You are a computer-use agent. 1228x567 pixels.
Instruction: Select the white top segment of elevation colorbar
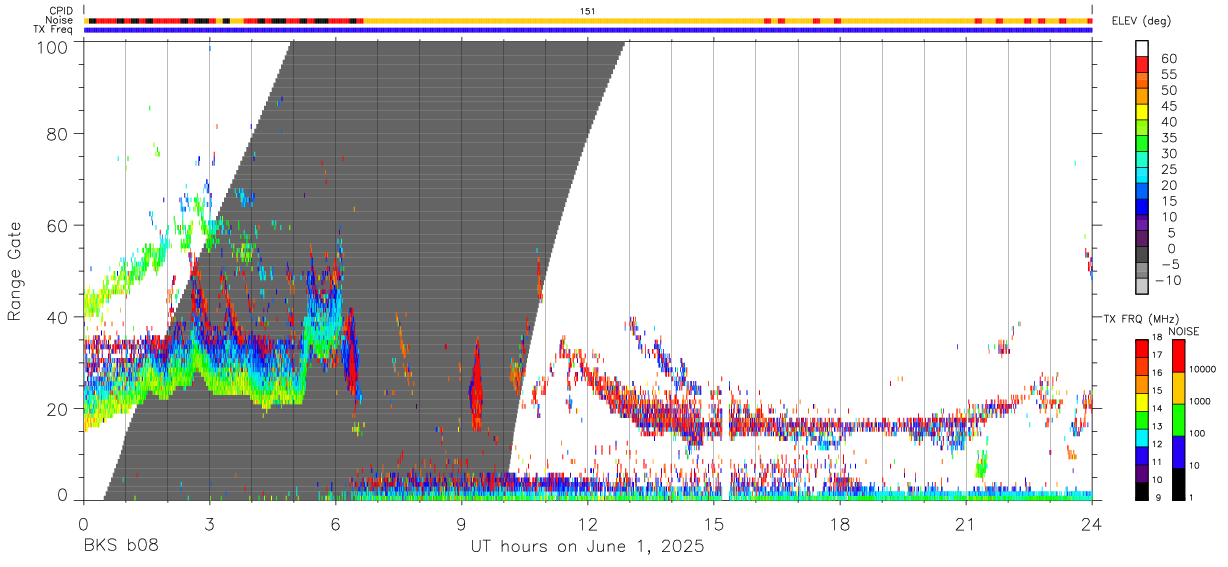tap(1142, 46)
